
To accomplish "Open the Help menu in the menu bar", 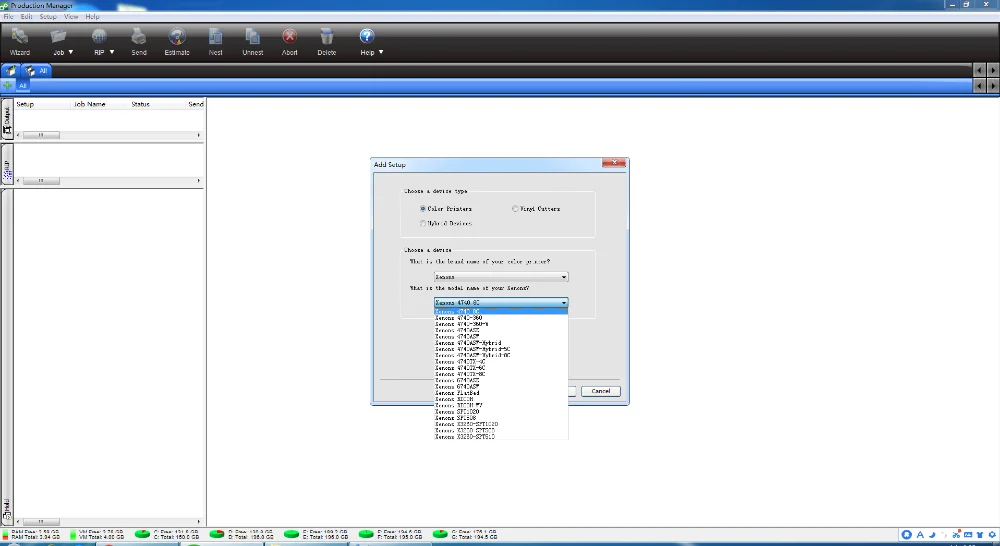I will 92,17.
